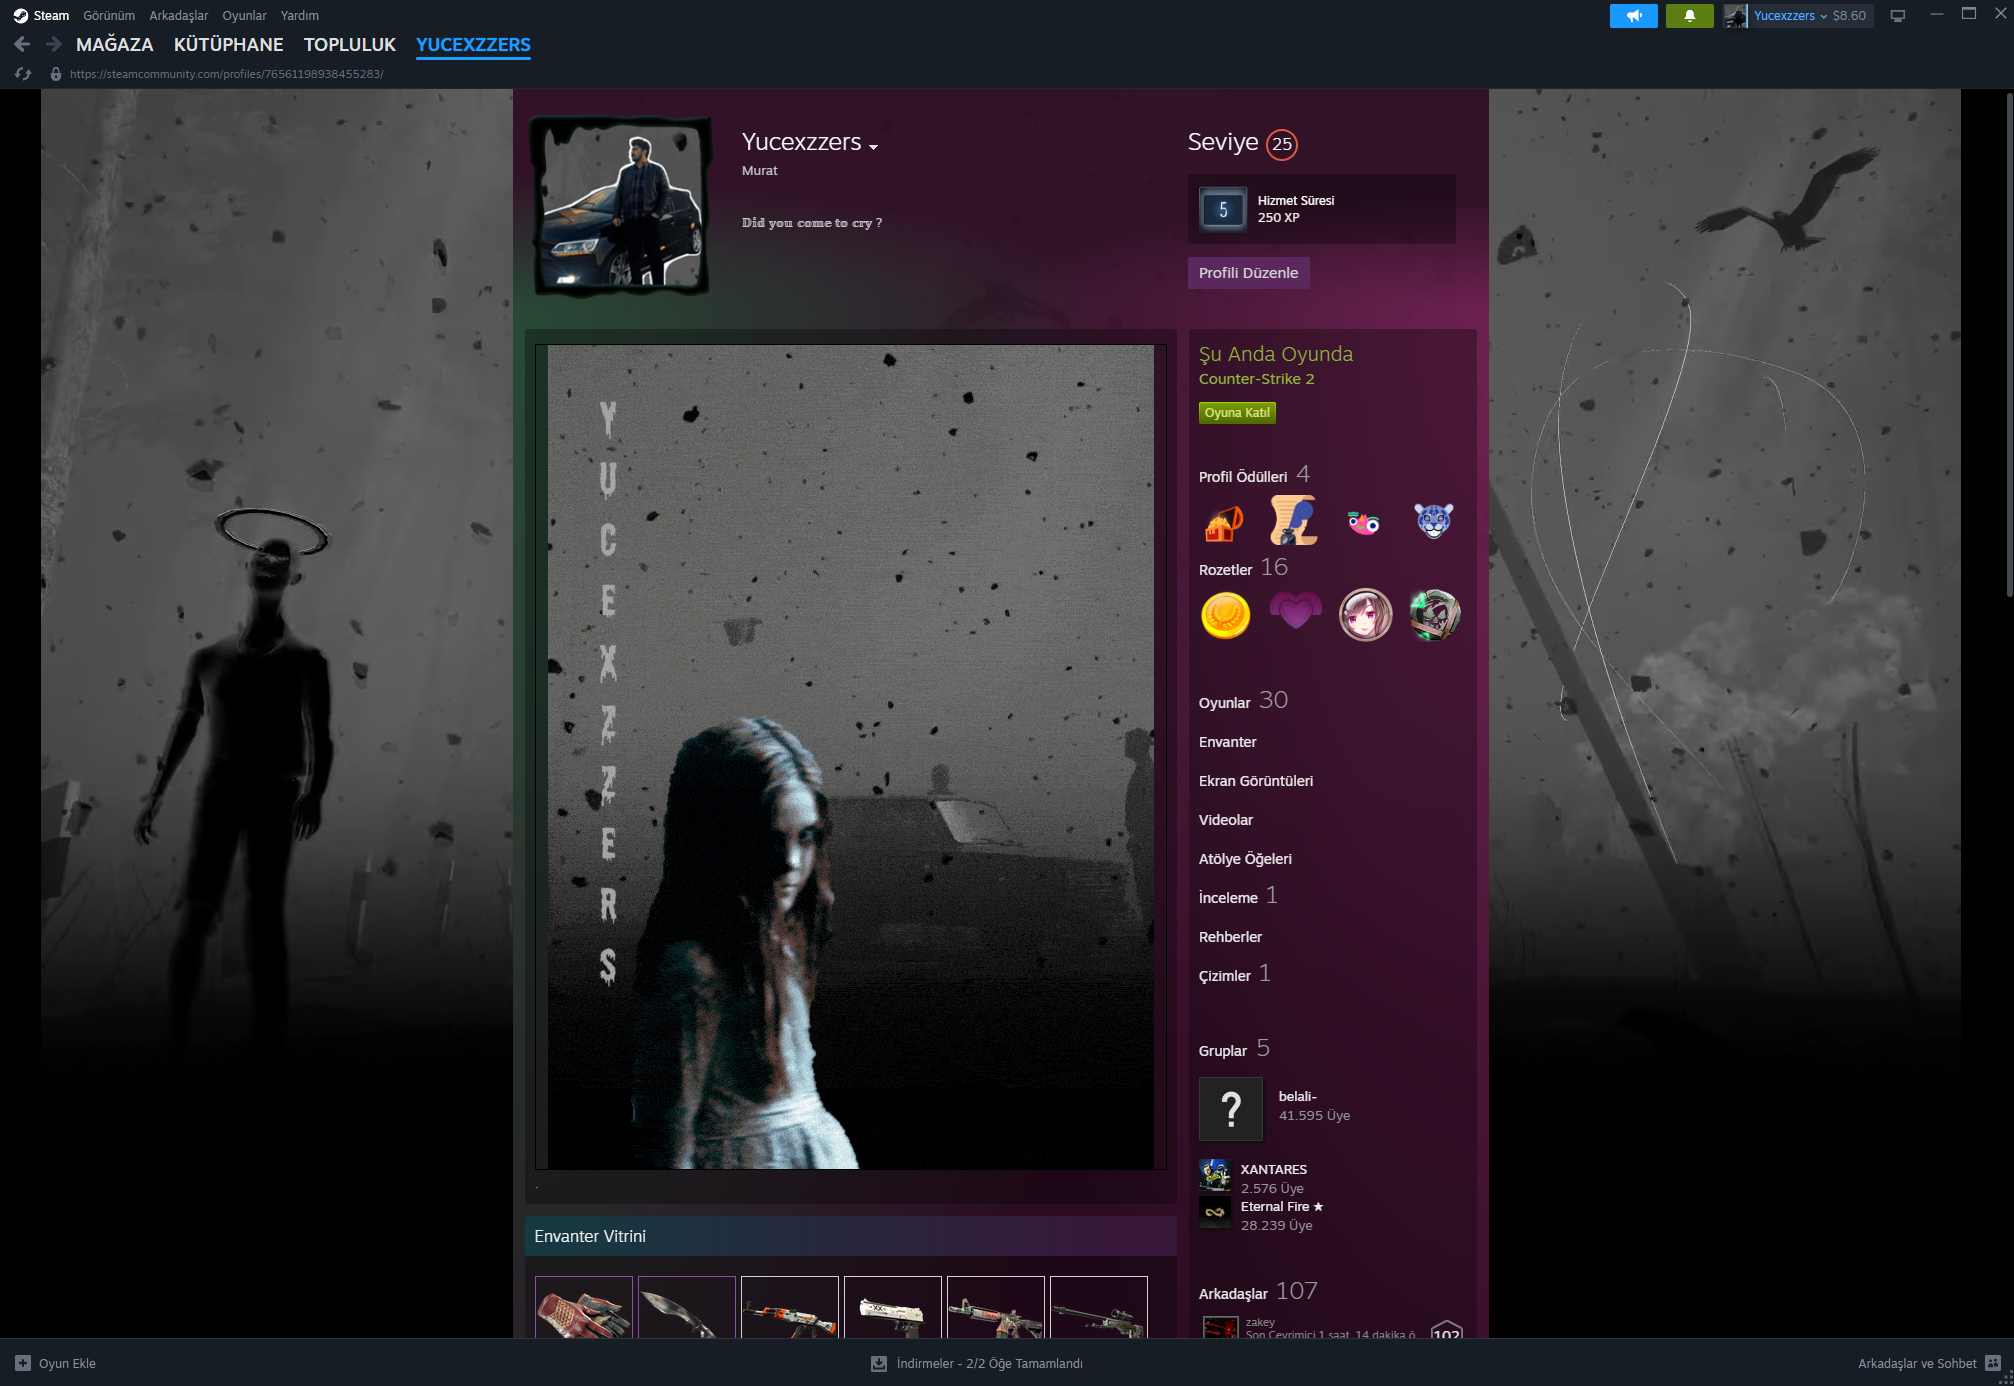This screenshot has height=1386, width=2014.
Task: Click the profile avatar picture
Action: click(x=620, y=208)
